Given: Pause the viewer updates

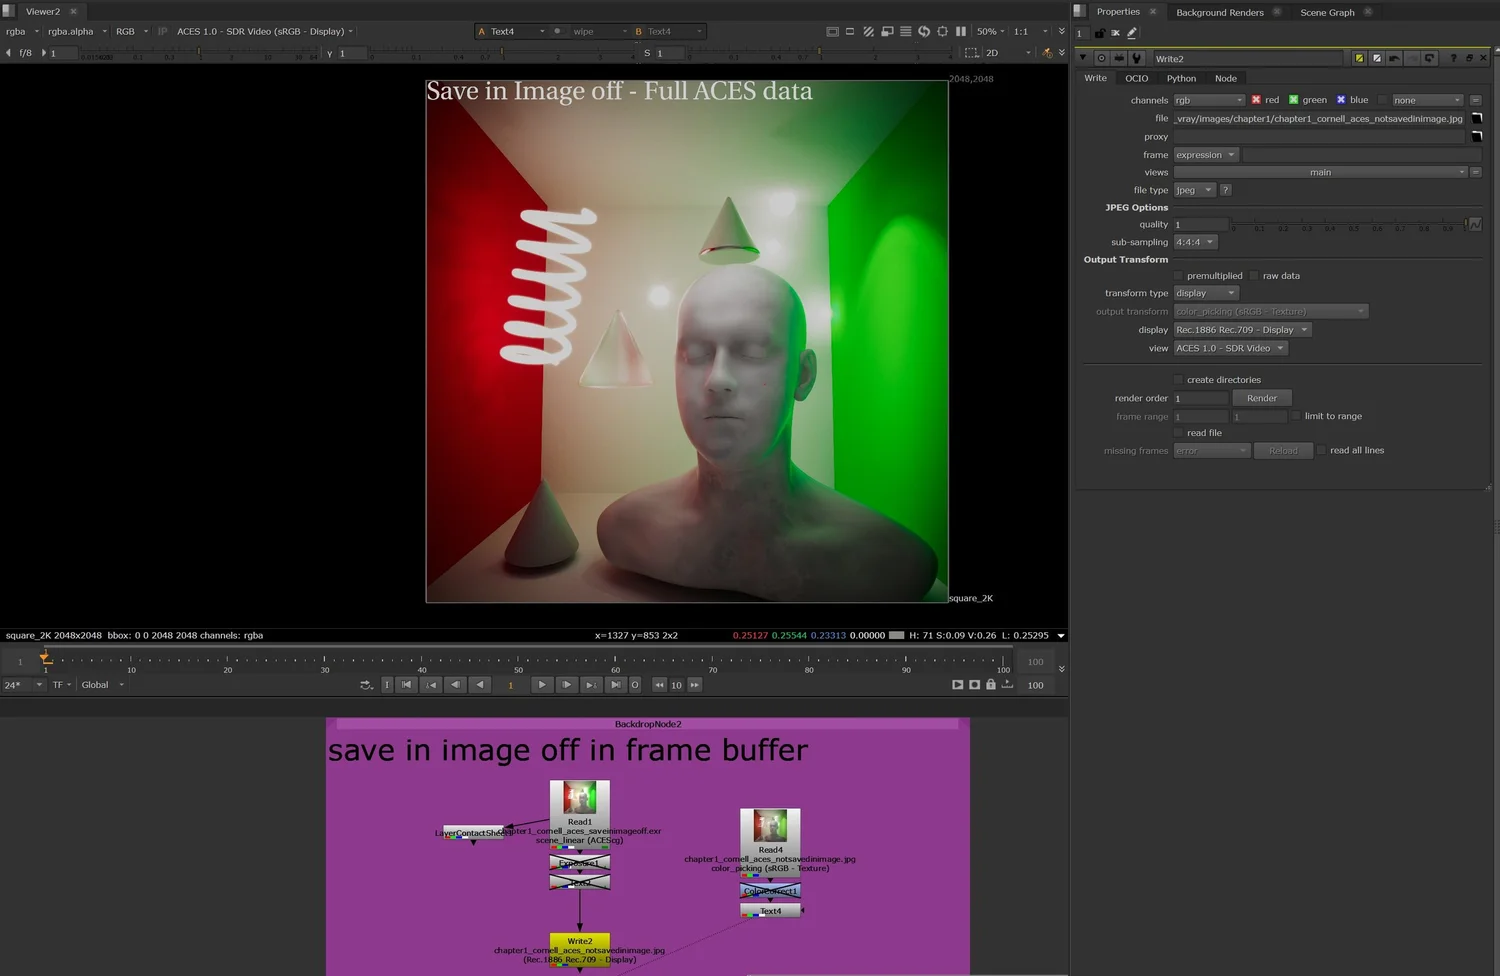Looking at the screenshot, I should click(962, 31).
